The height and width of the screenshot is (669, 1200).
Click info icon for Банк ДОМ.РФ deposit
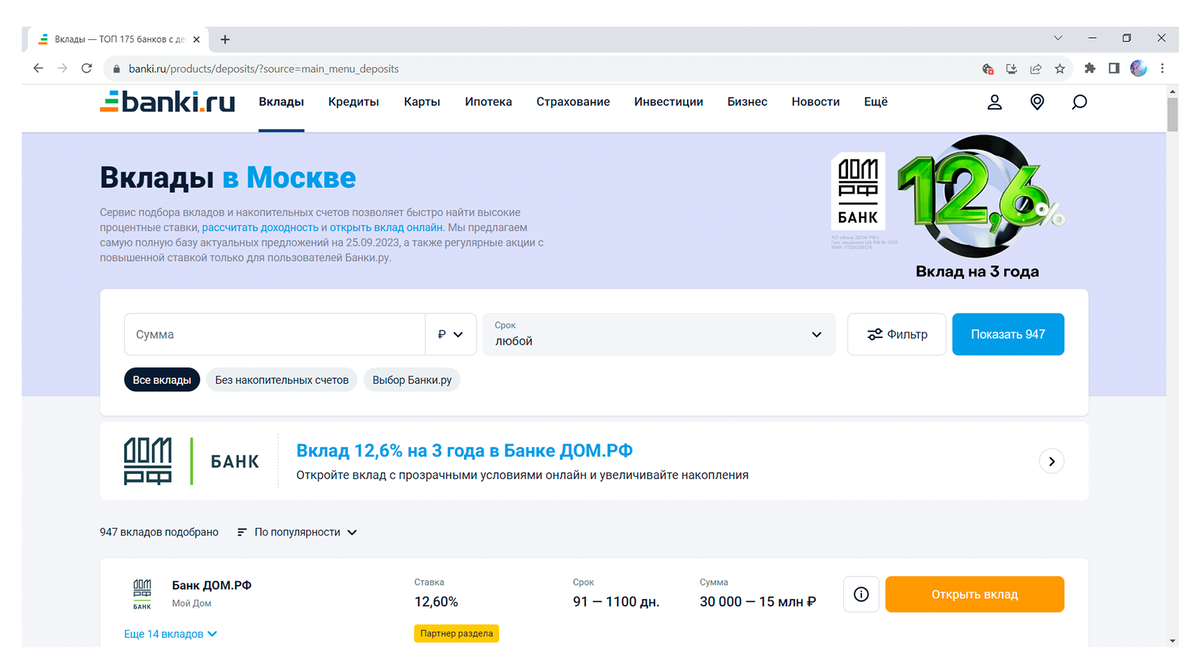[861, 594]
